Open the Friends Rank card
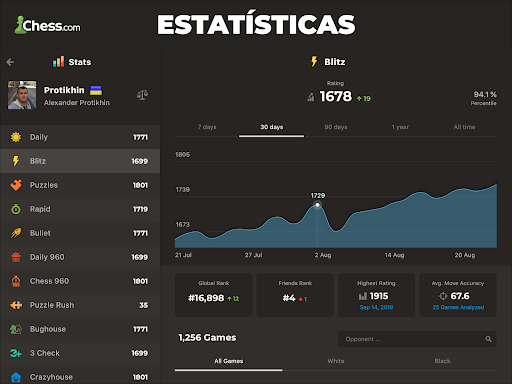This screenshot has height=384, width=512. click(295, 295)
